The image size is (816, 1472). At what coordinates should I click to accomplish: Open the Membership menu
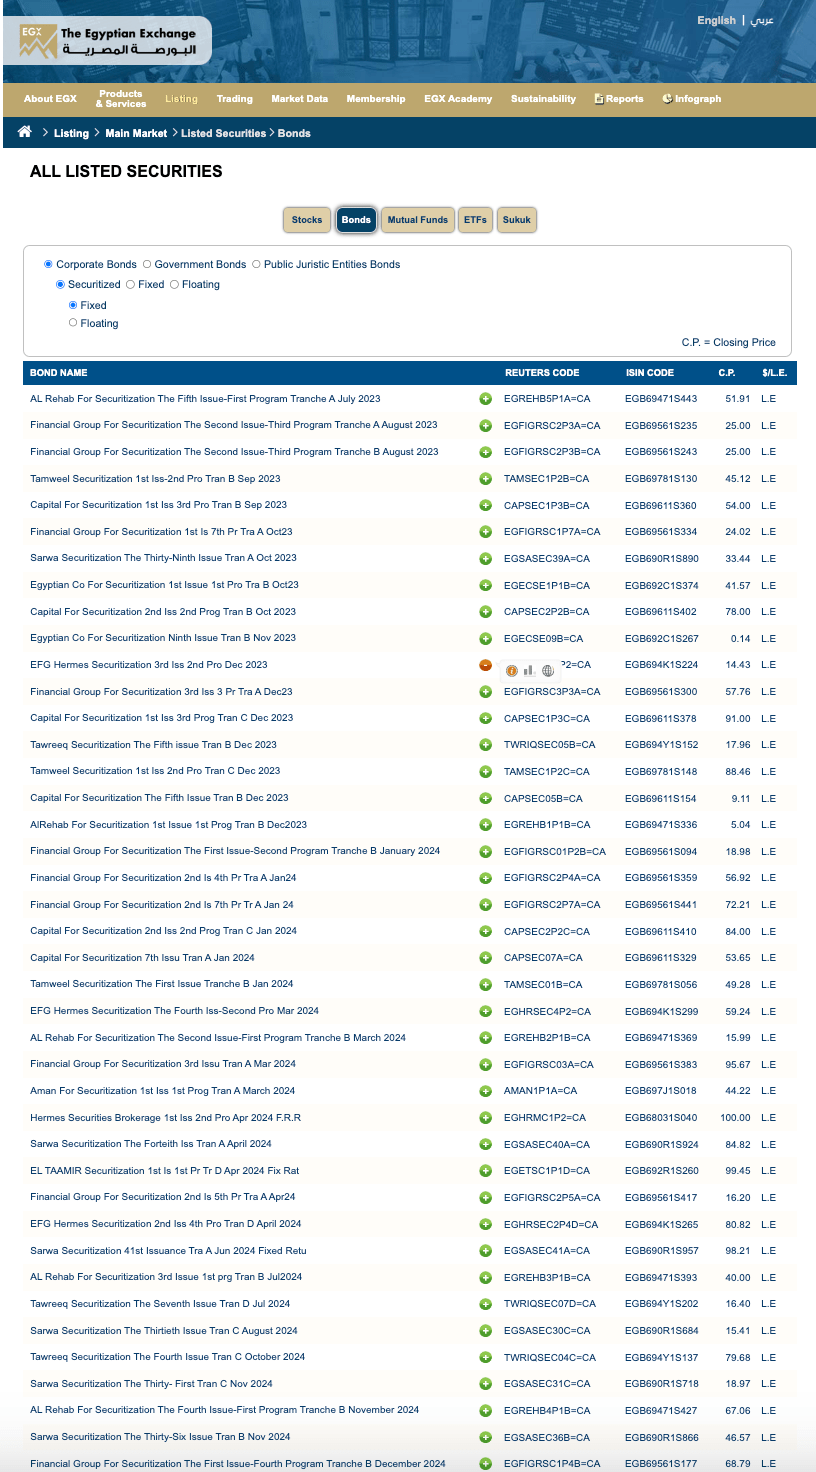(376, 99)
